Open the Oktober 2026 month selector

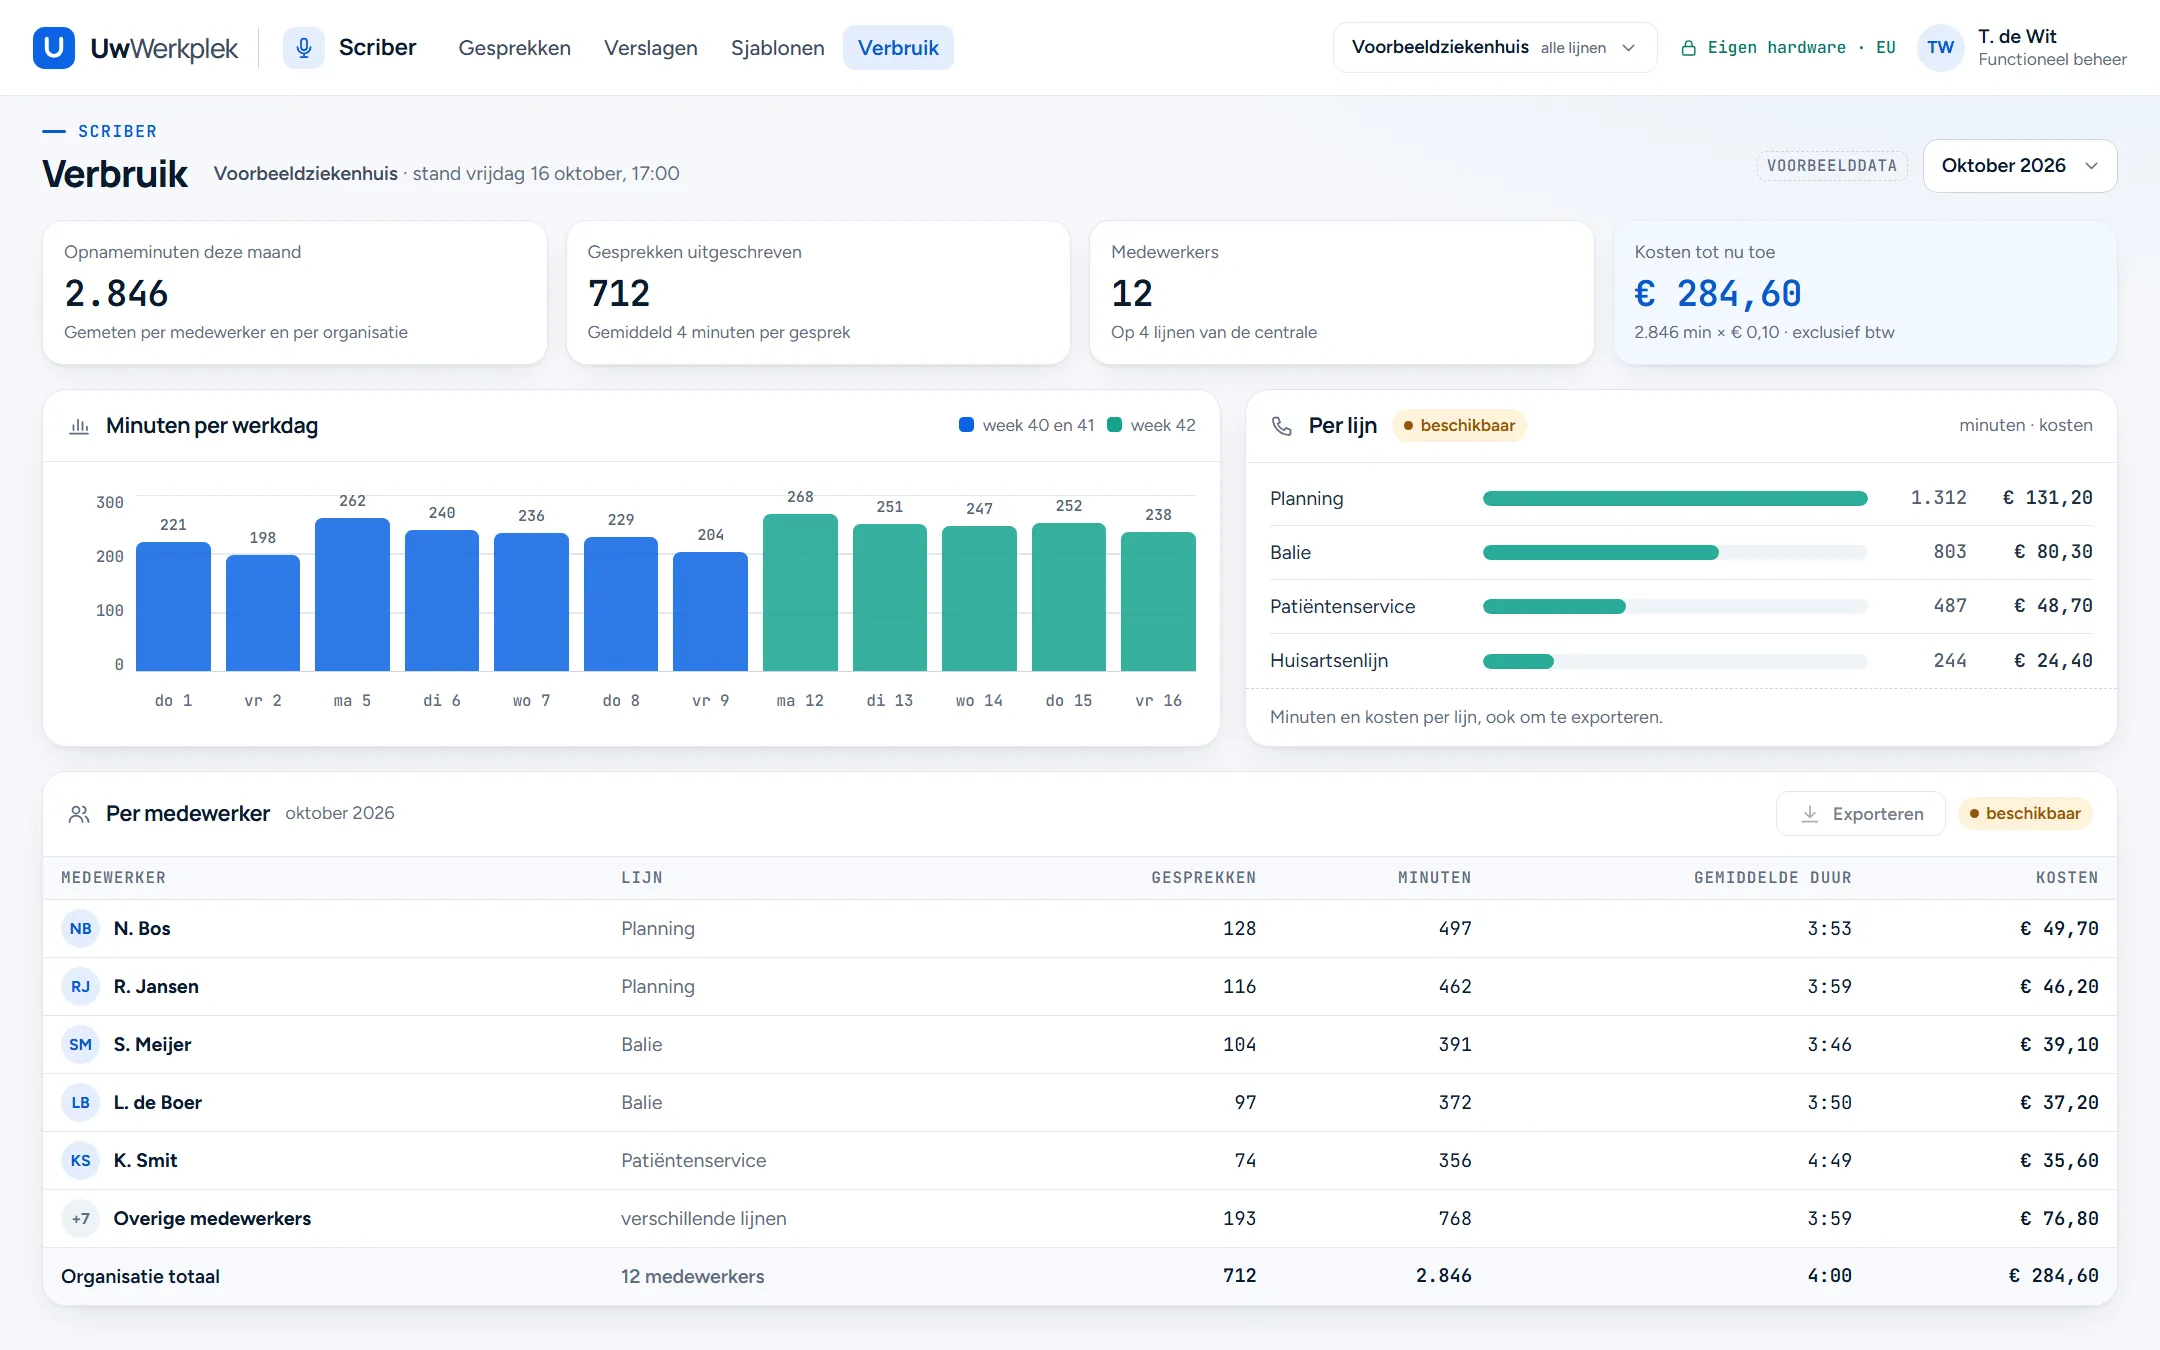click(2019, 166)
